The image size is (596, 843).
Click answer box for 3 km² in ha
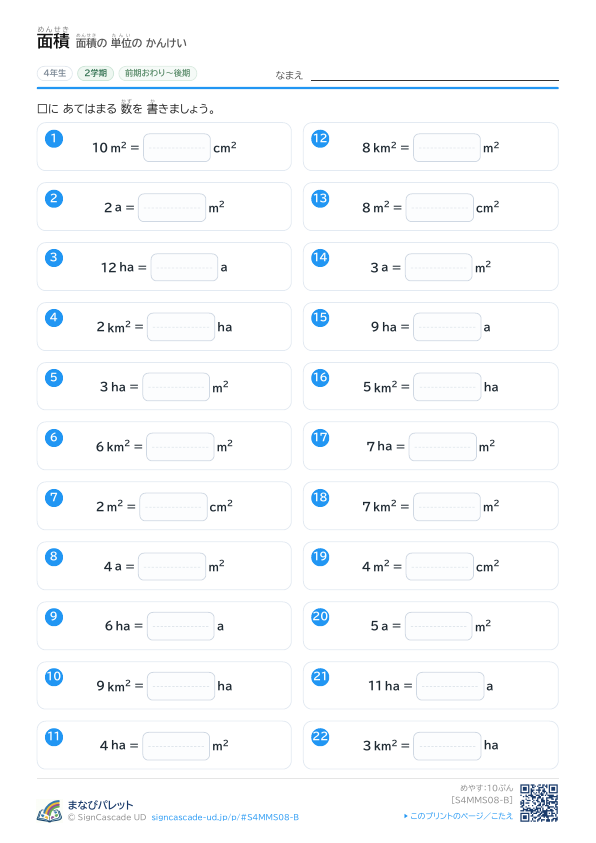click(x=447, y=746)
